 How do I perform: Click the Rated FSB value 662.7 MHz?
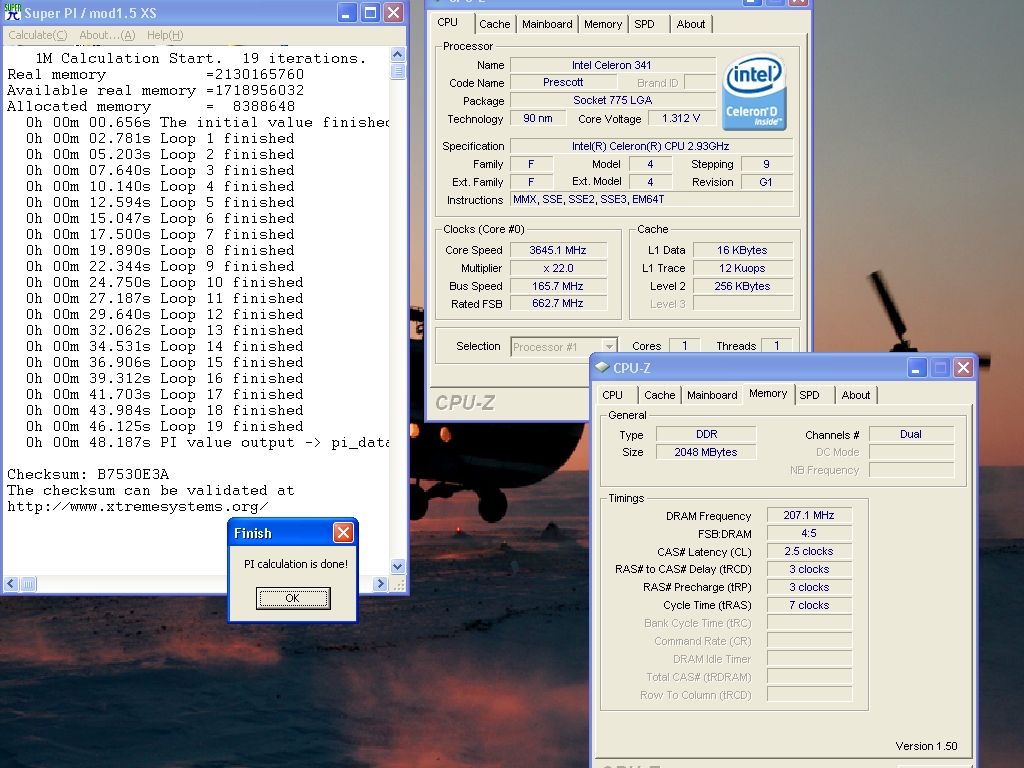pyautogui.click(x=558, y=303)
